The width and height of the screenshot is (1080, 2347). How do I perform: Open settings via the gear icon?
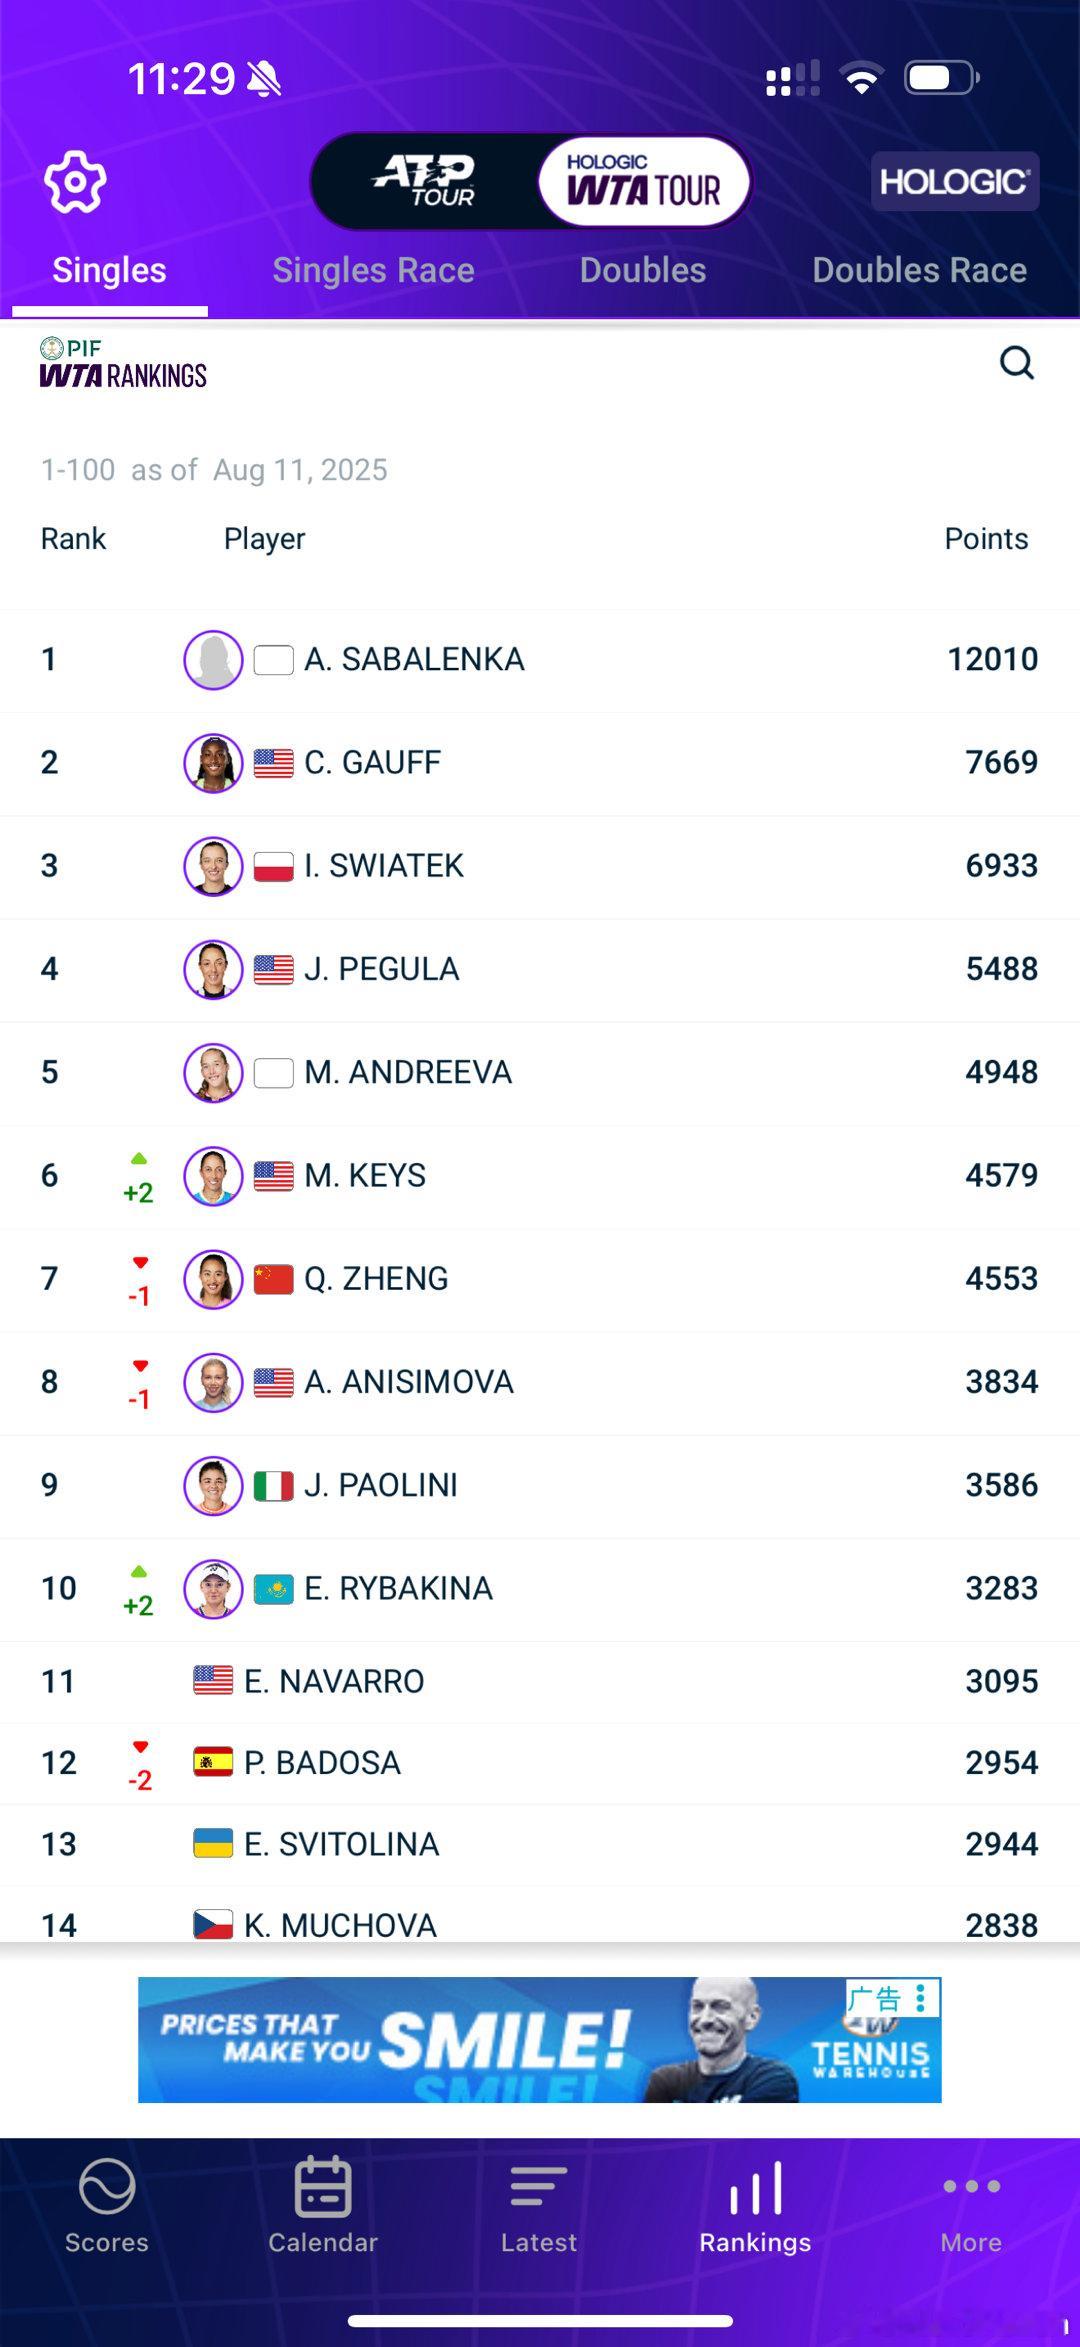point(75,182)
